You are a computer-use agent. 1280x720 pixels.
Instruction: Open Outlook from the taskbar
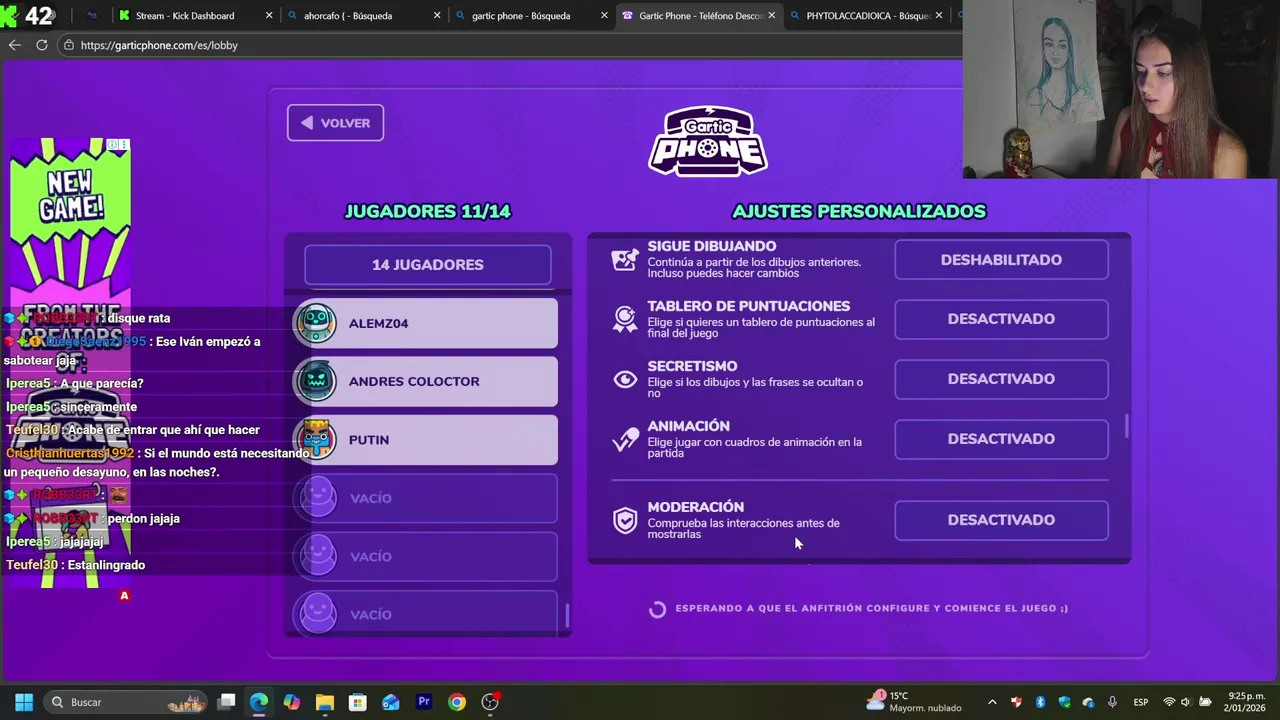tap(391, 702)
